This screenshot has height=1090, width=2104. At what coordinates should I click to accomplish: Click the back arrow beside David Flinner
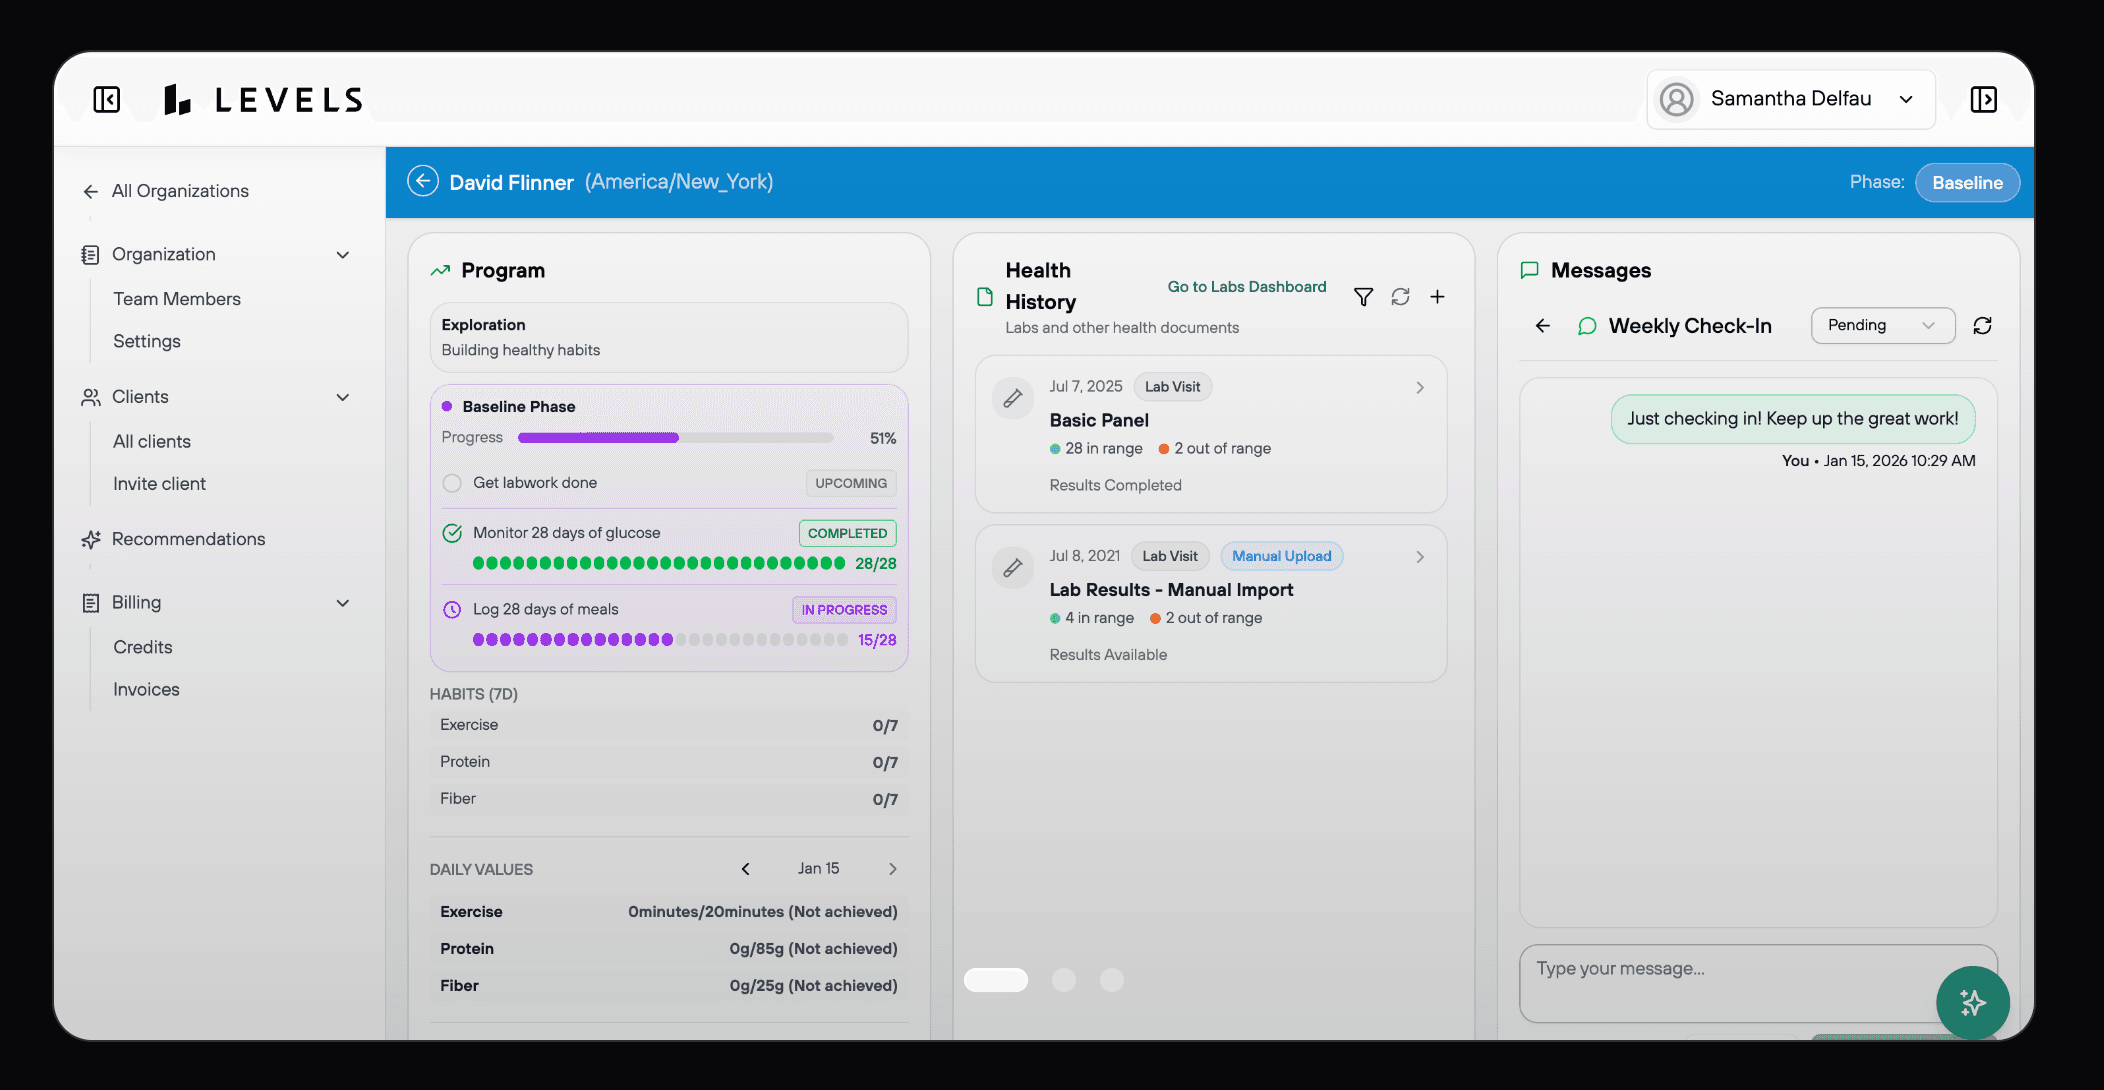423,181
